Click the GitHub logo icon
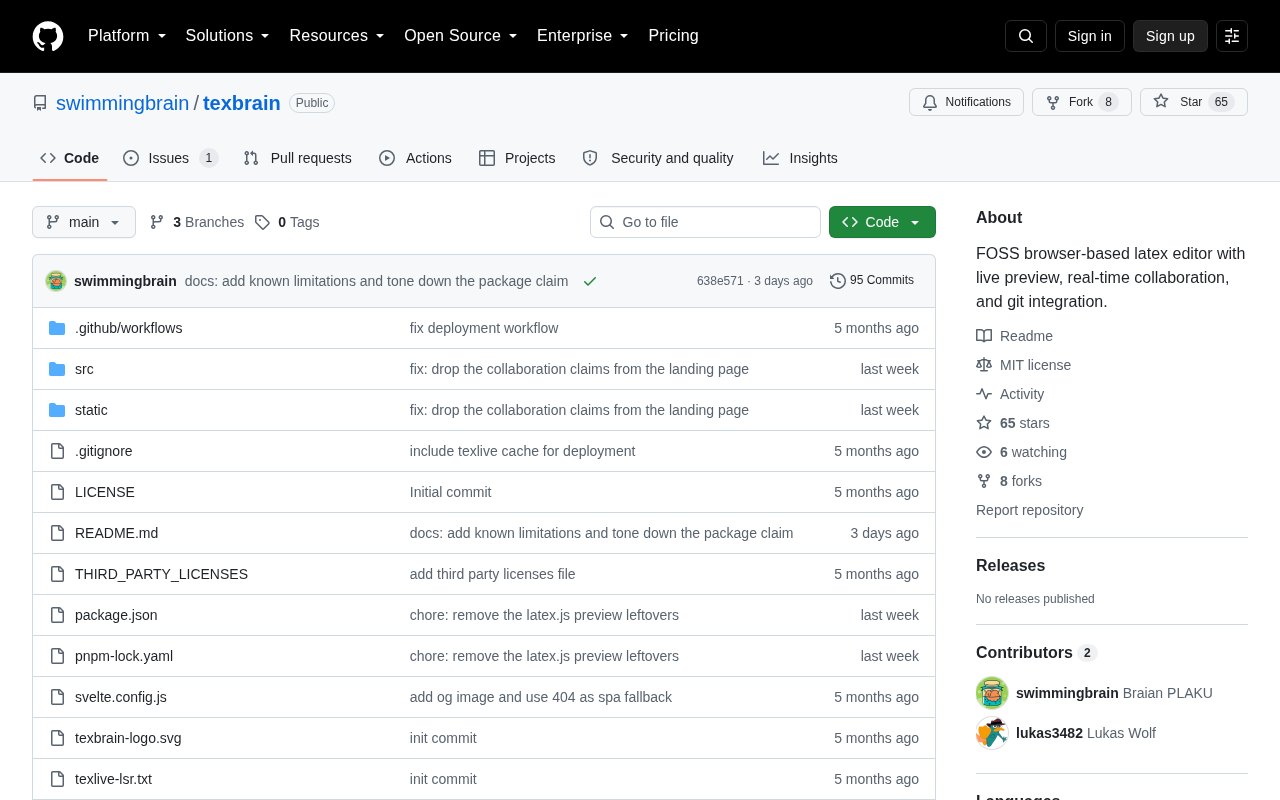This screenshot has height=800, width=1280. 48,36
